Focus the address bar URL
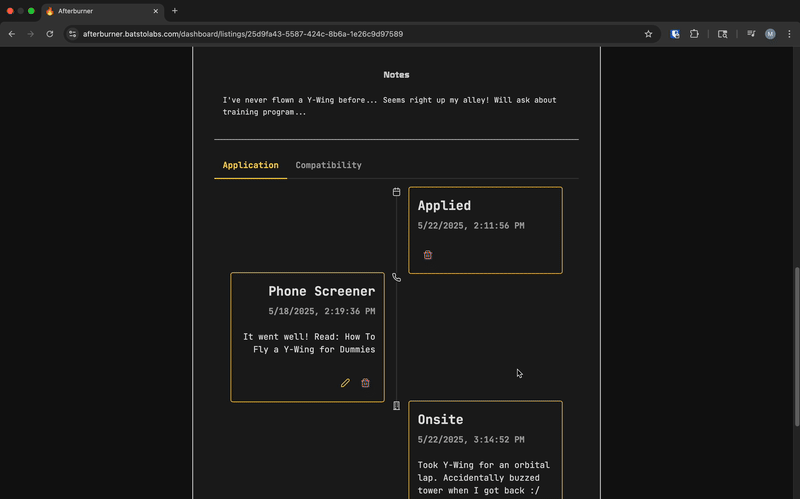The width and height of the screenshot is (800, 499). (243, 34)
